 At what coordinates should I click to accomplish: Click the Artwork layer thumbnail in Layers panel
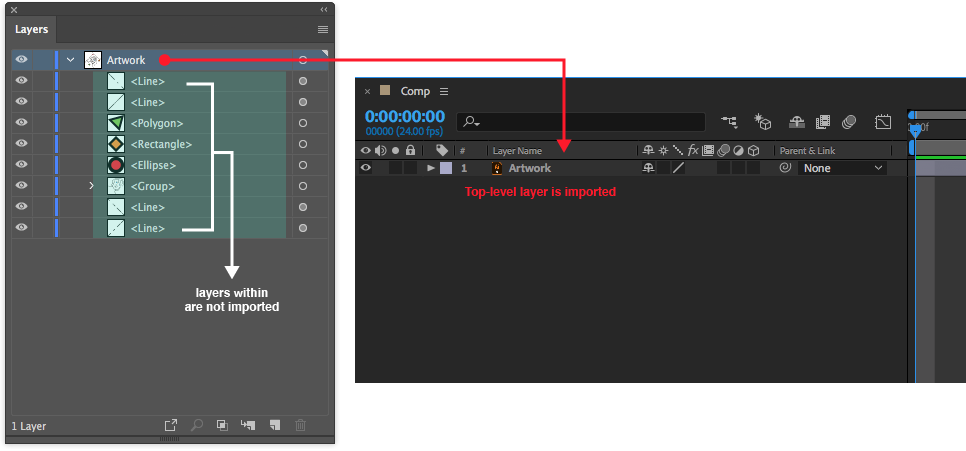point(92,60)
